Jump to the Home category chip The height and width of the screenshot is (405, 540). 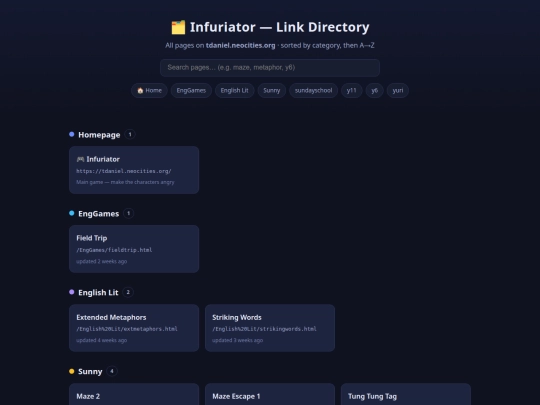pyautogui.click(x=149, y=91)
